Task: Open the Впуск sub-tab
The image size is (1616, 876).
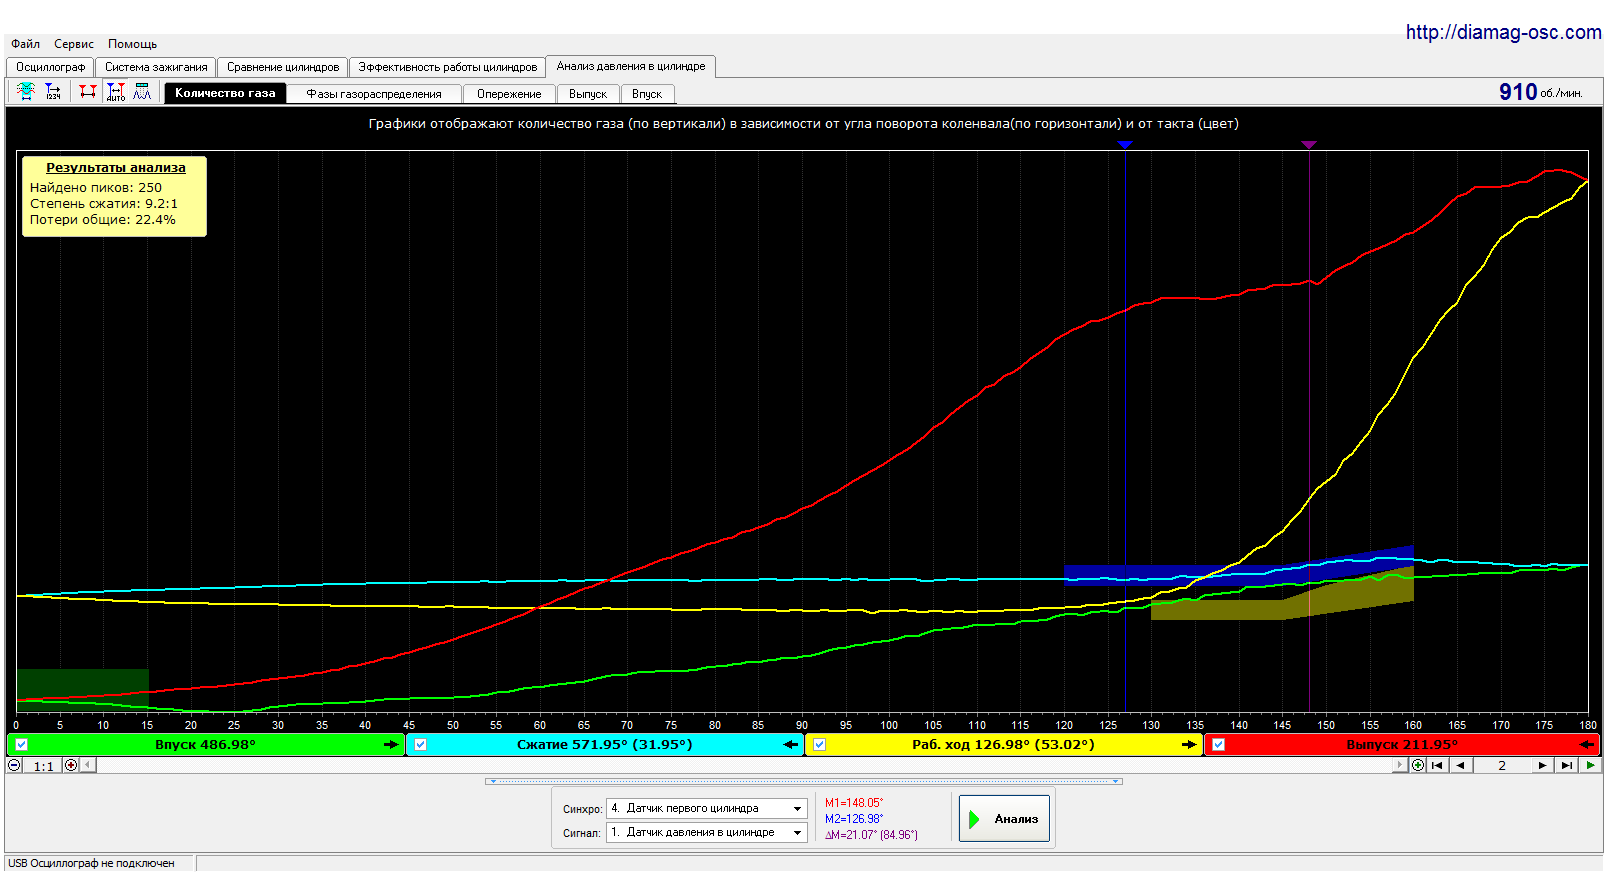Action: 647,94
